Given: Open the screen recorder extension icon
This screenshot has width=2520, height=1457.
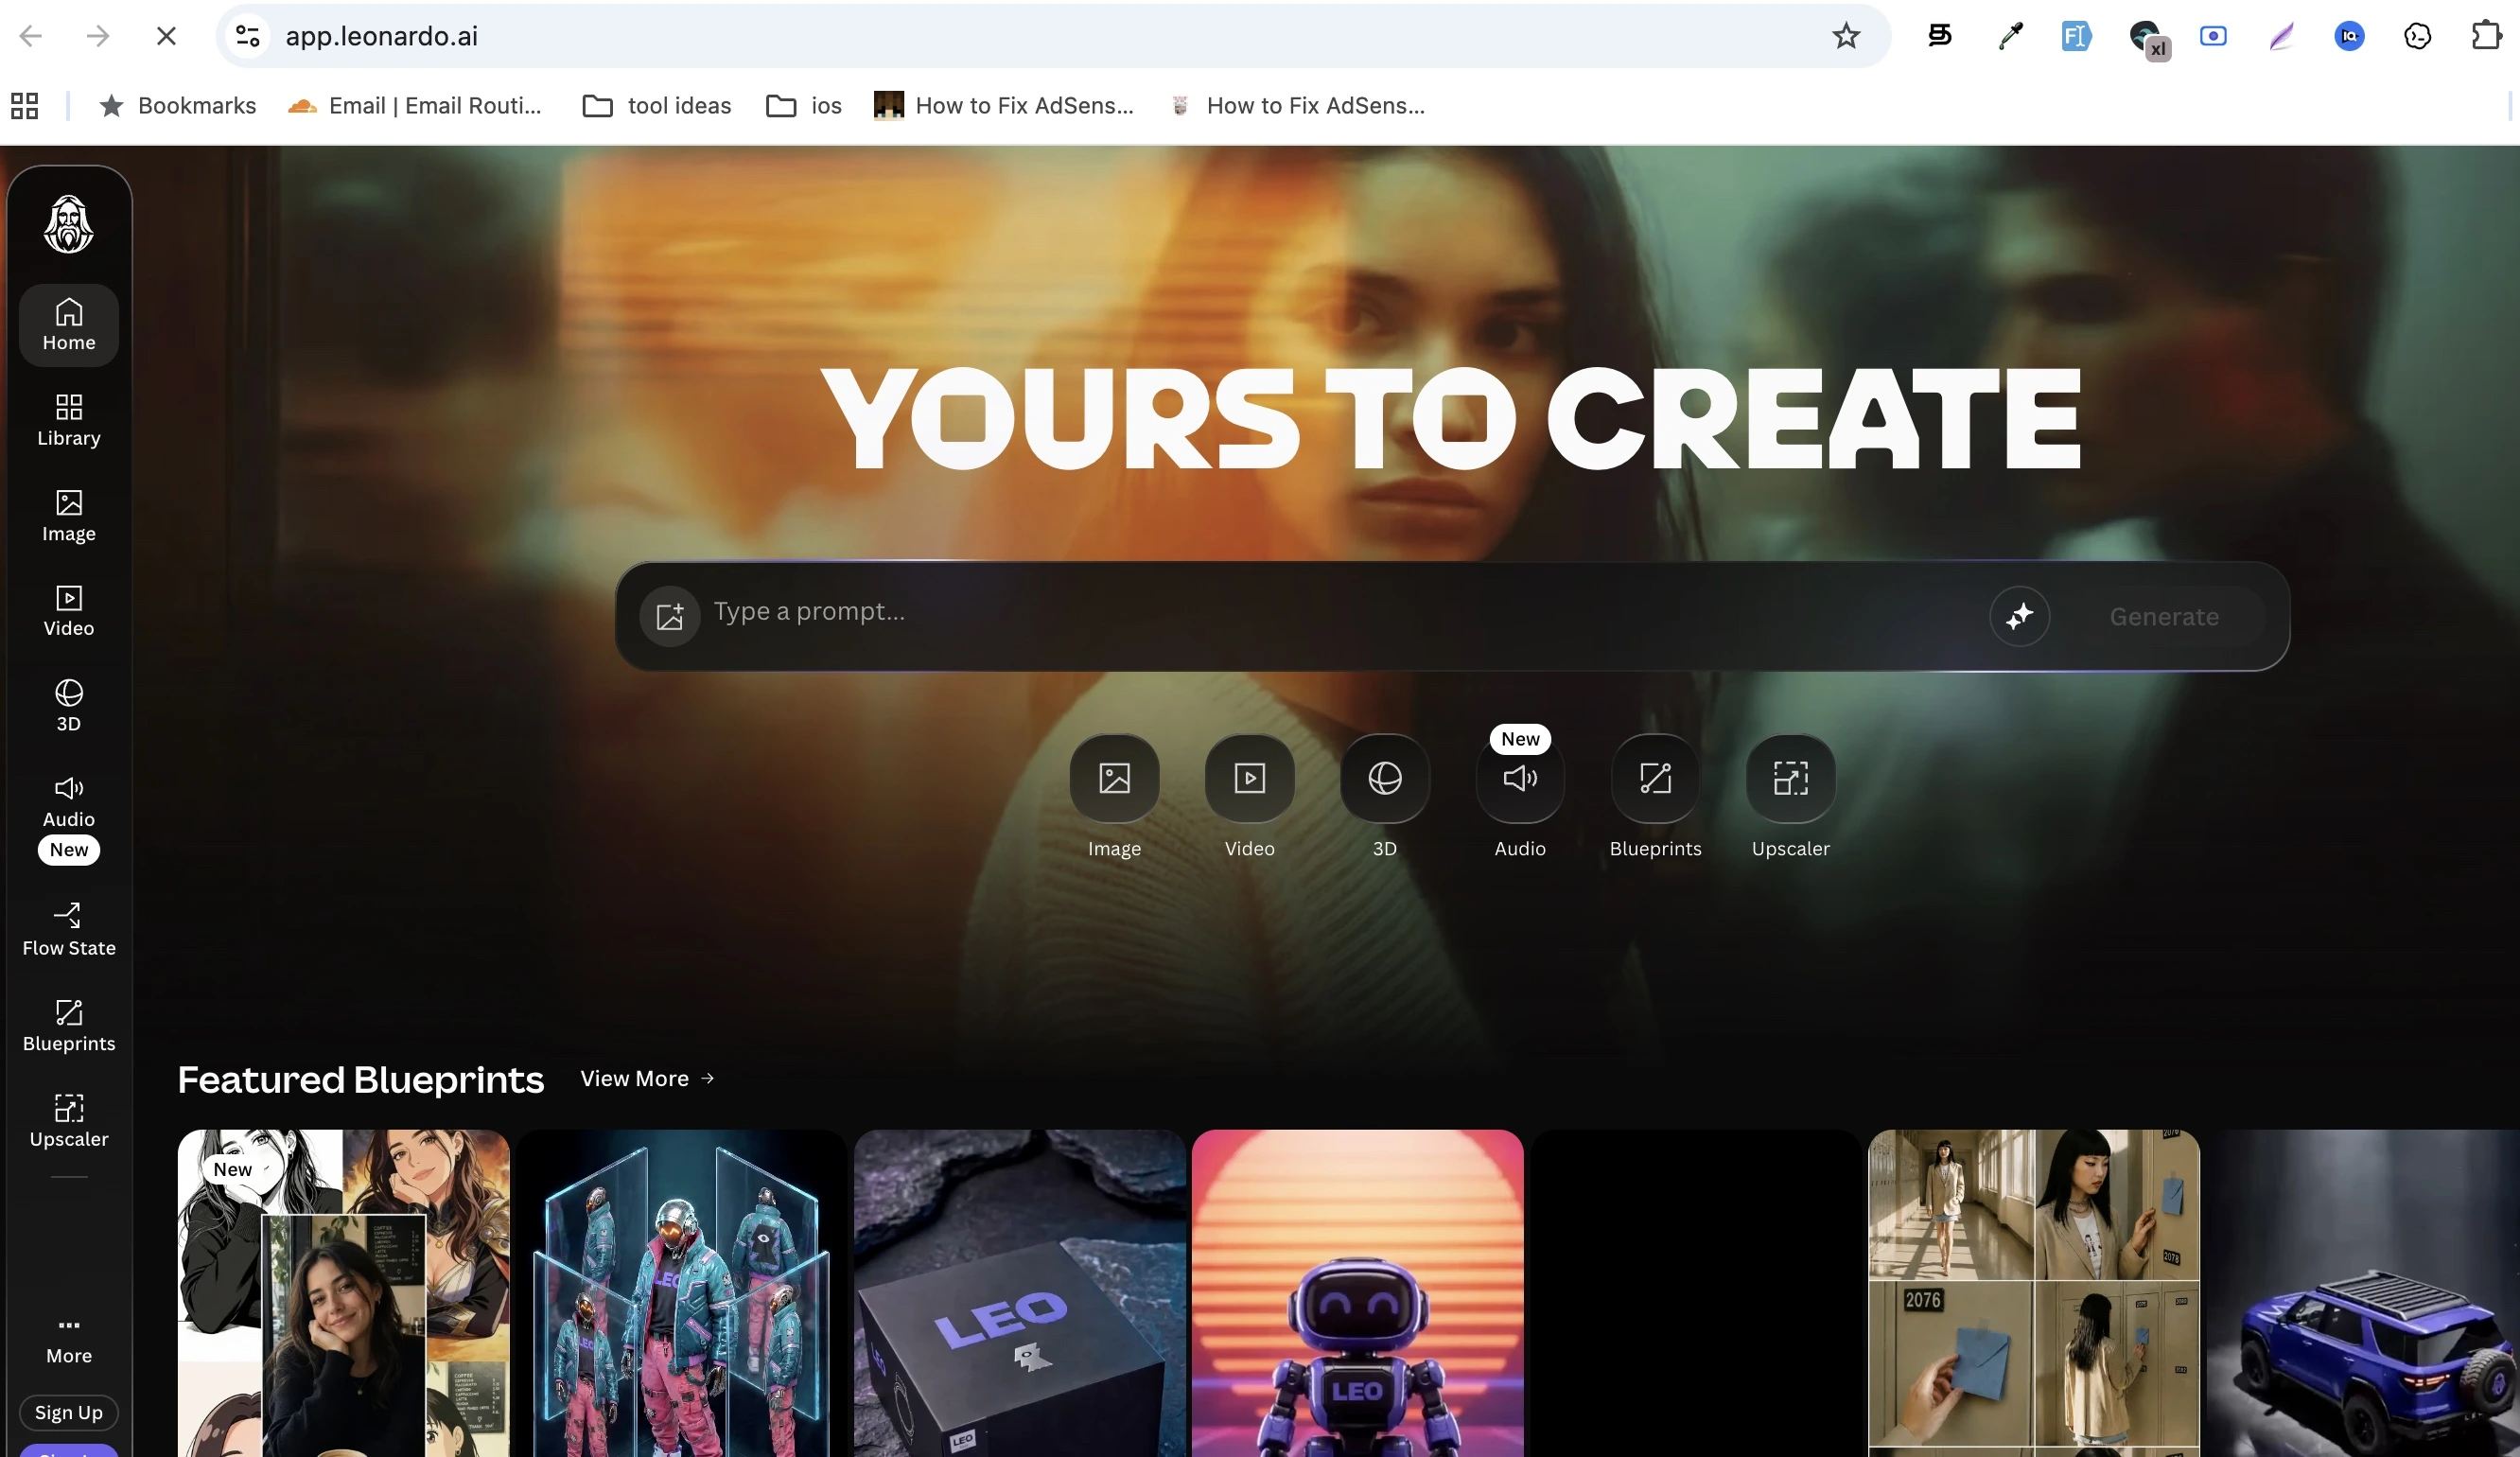Looking at the screenshot, I should coord(2213,36).
